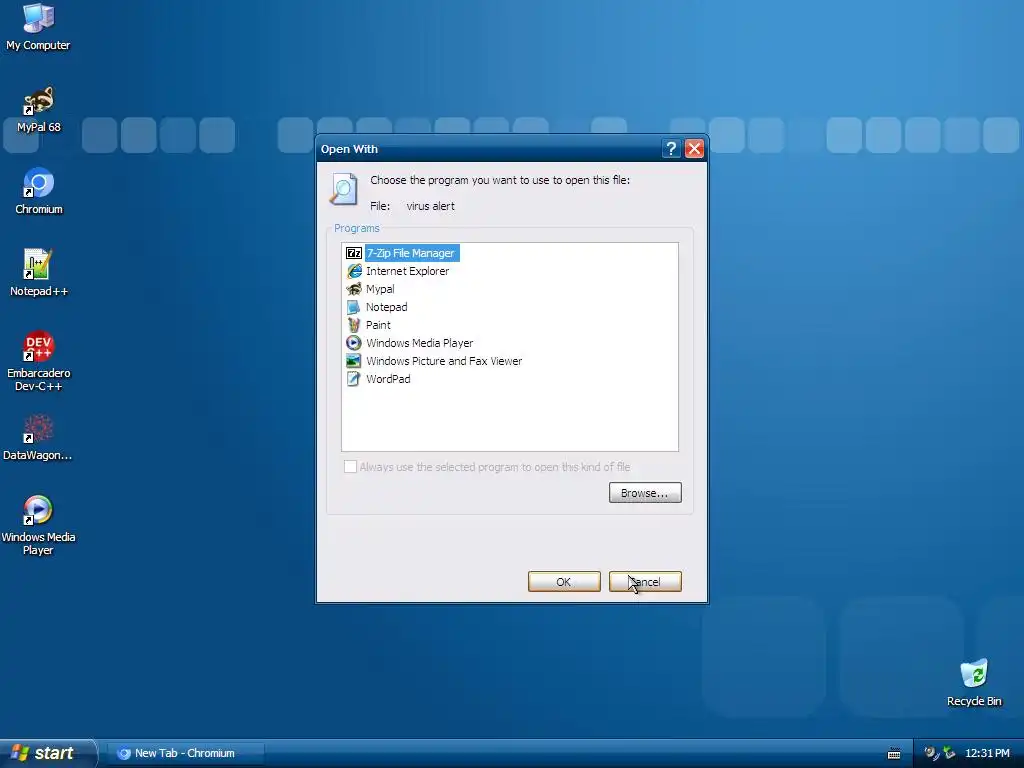Click the Open With help question-mark button
This screenshot has width=1024, height=768.
671,149
